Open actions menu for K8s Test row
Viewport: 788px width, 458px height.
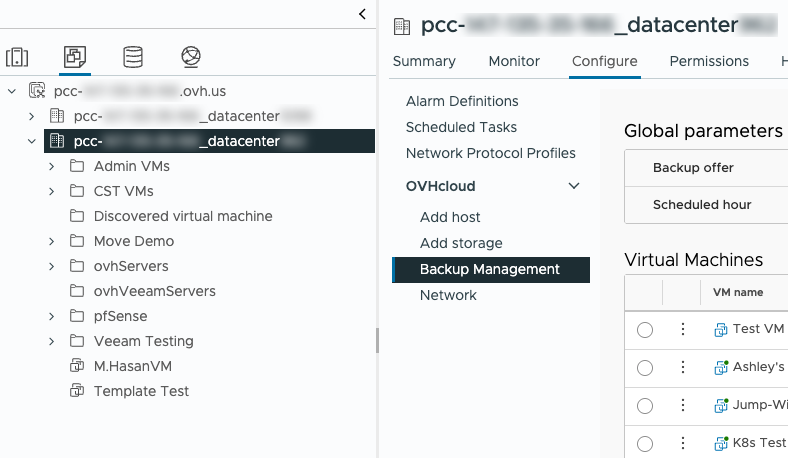coord(682,443)
